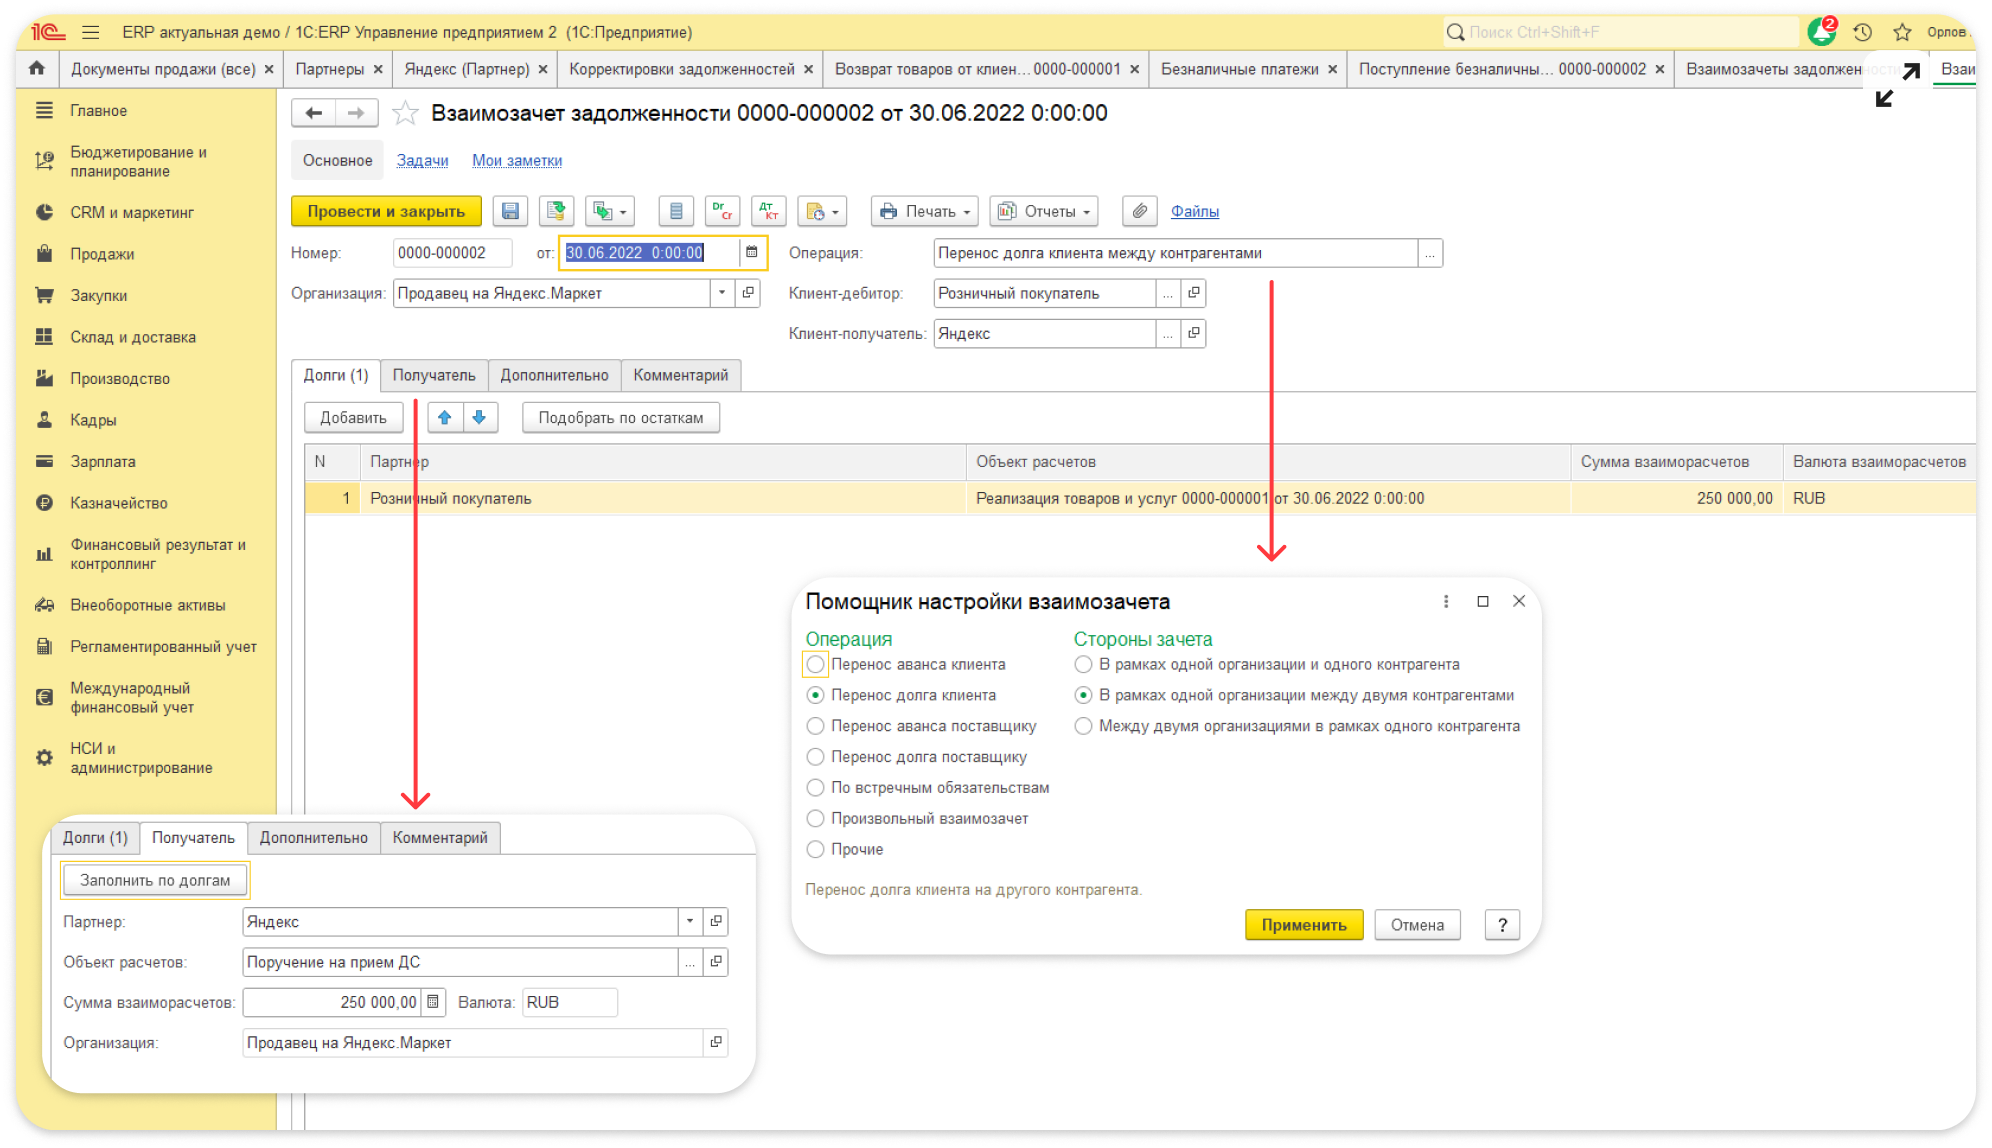Switch to the Дополнительно tab
Viewport: 1992px width, 1148px height.
click(x=554, y=375)
